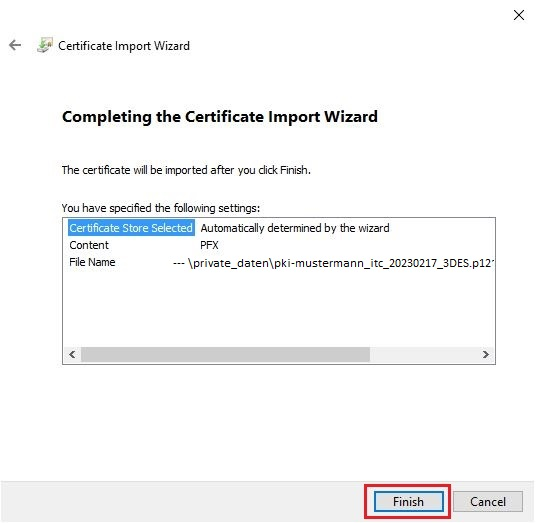Screen dimensions: 536x523
Task: Cancel the certificate import
Action: [488, 501]
